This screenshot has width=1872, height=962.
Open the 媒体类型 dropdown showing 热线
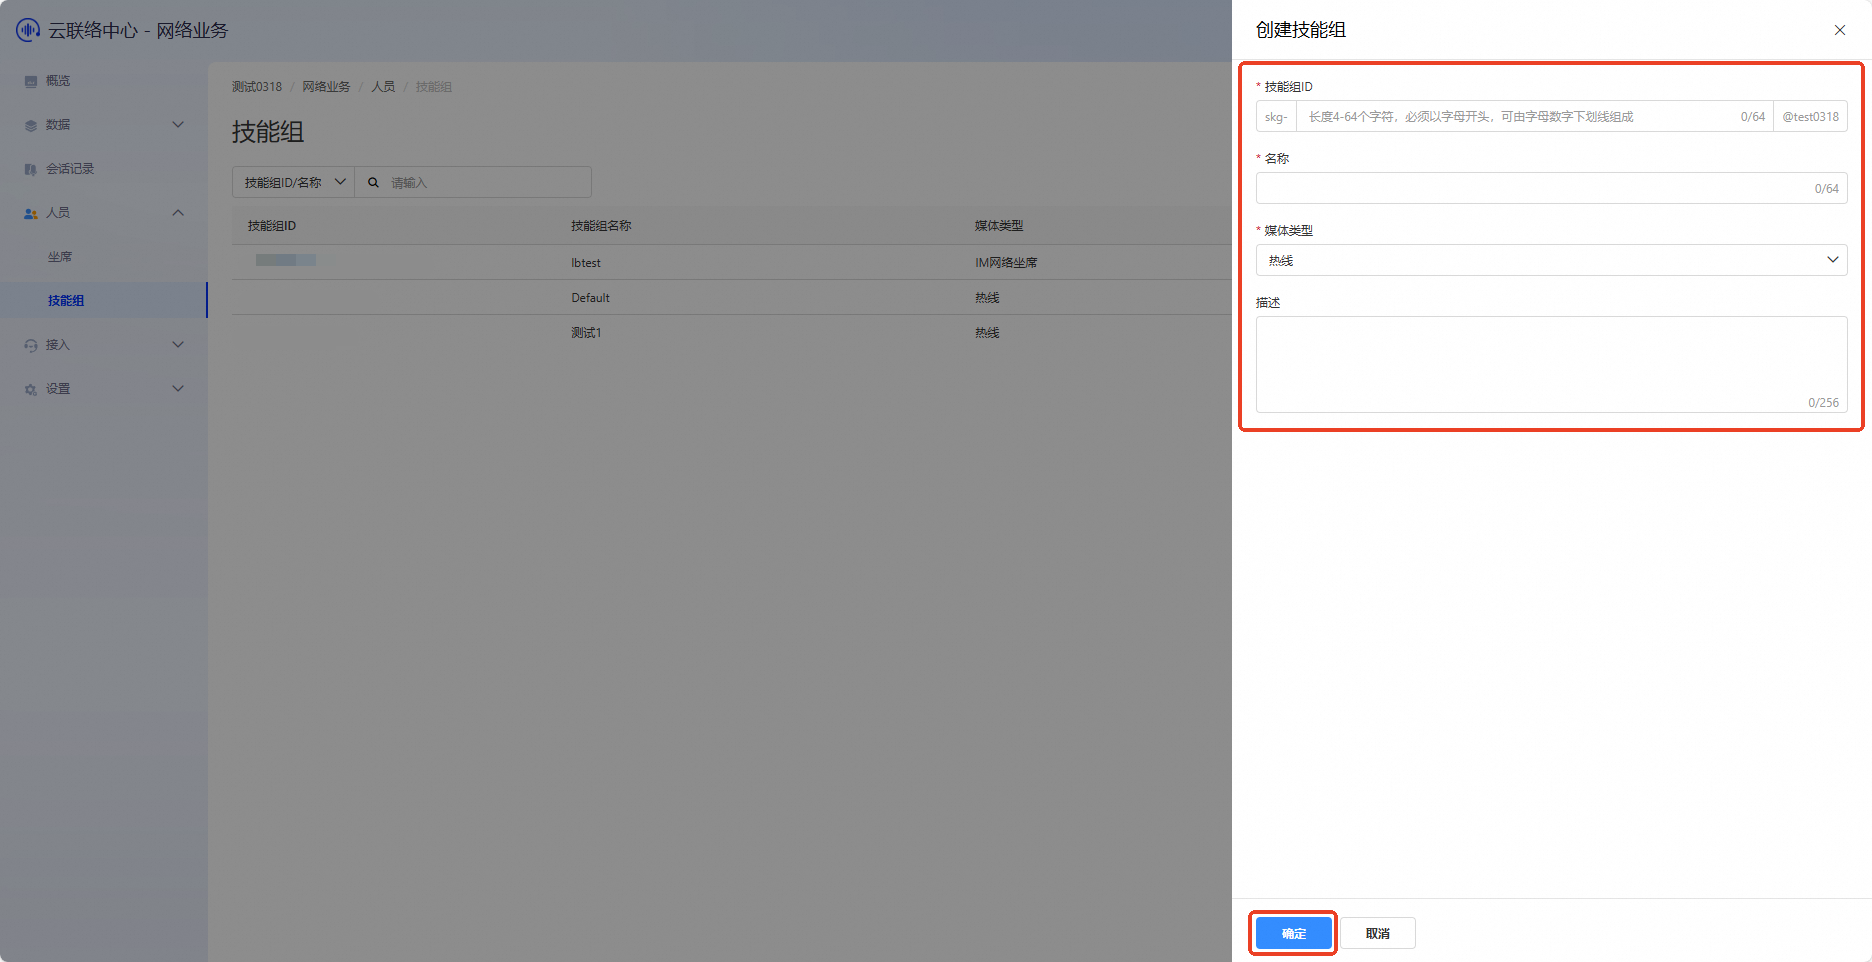[1551, 260]
